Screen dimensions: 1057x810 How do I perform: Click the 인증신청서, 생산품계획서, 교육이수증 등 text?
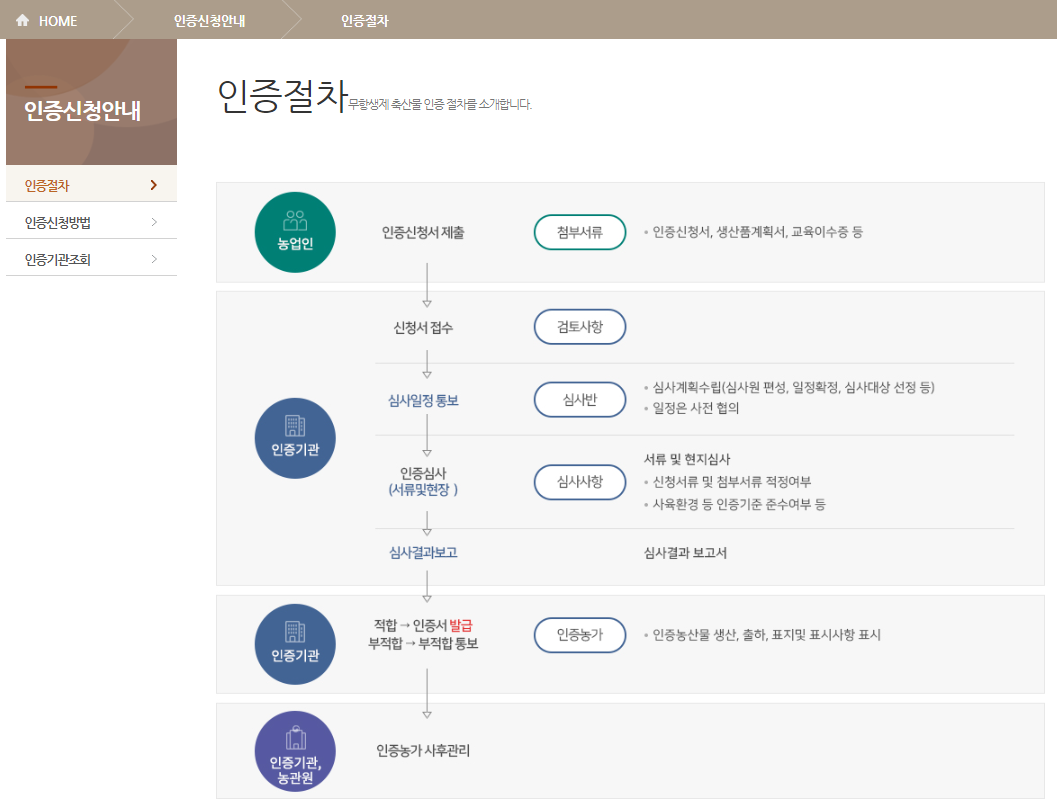coord(758,232)
